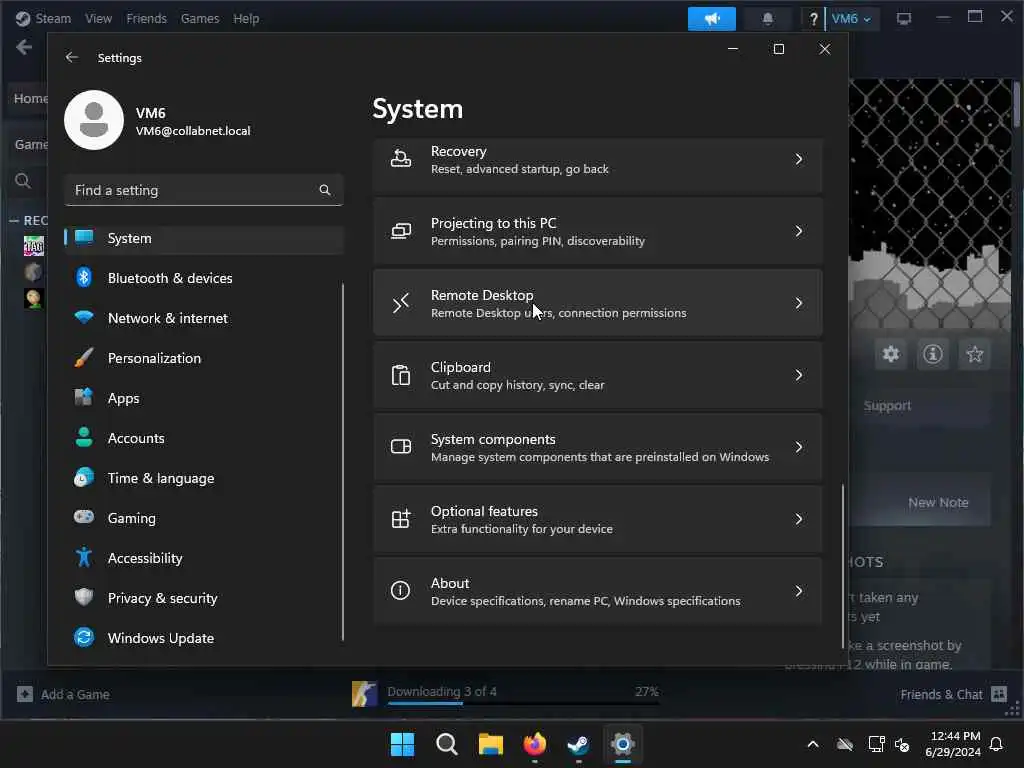Switch to Steam via taskbar icon

point(579,744)
